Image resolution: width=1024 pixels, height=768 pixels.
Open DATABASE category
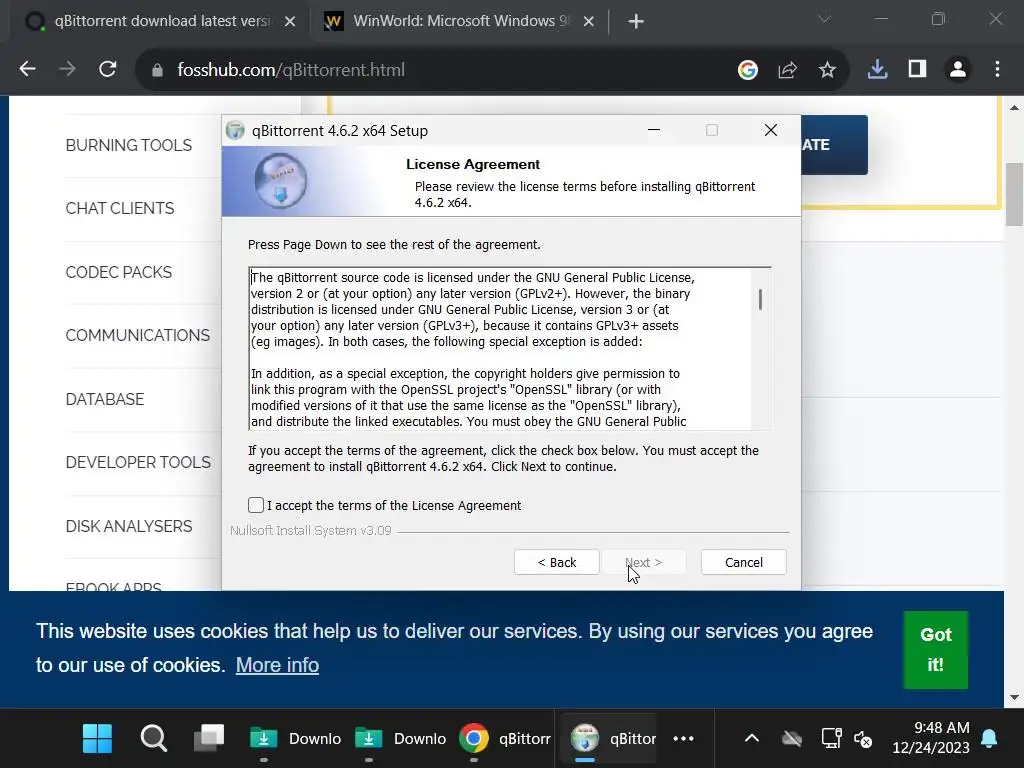click(x=104, y=399)
